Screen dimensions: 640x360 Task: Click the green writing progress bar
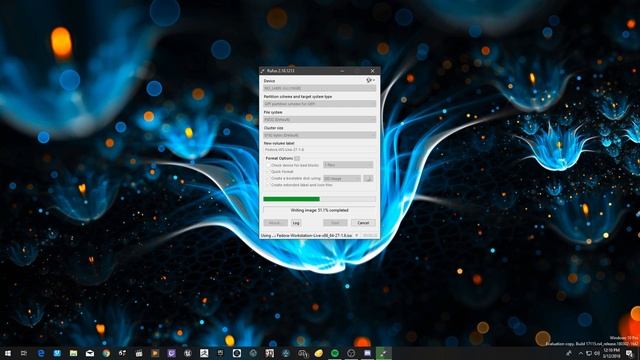click(320, 199)
